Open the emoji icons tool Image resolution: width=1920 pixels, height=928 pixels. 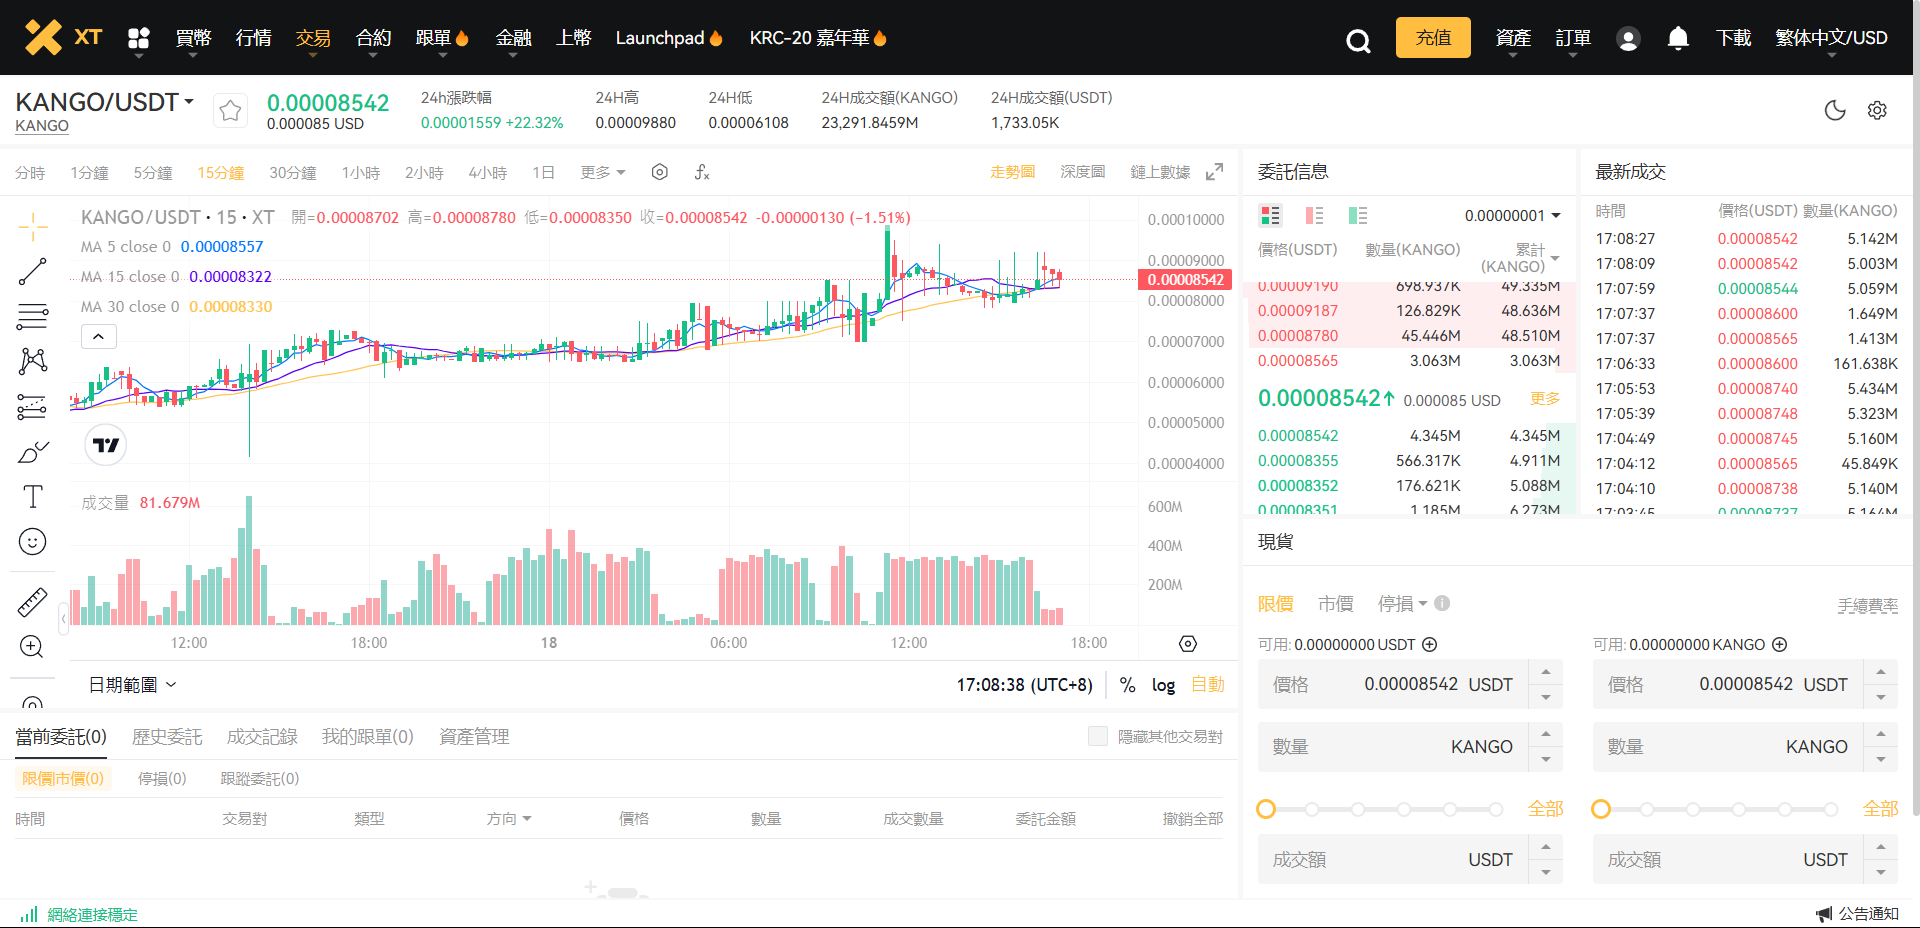tap(33, 542)
